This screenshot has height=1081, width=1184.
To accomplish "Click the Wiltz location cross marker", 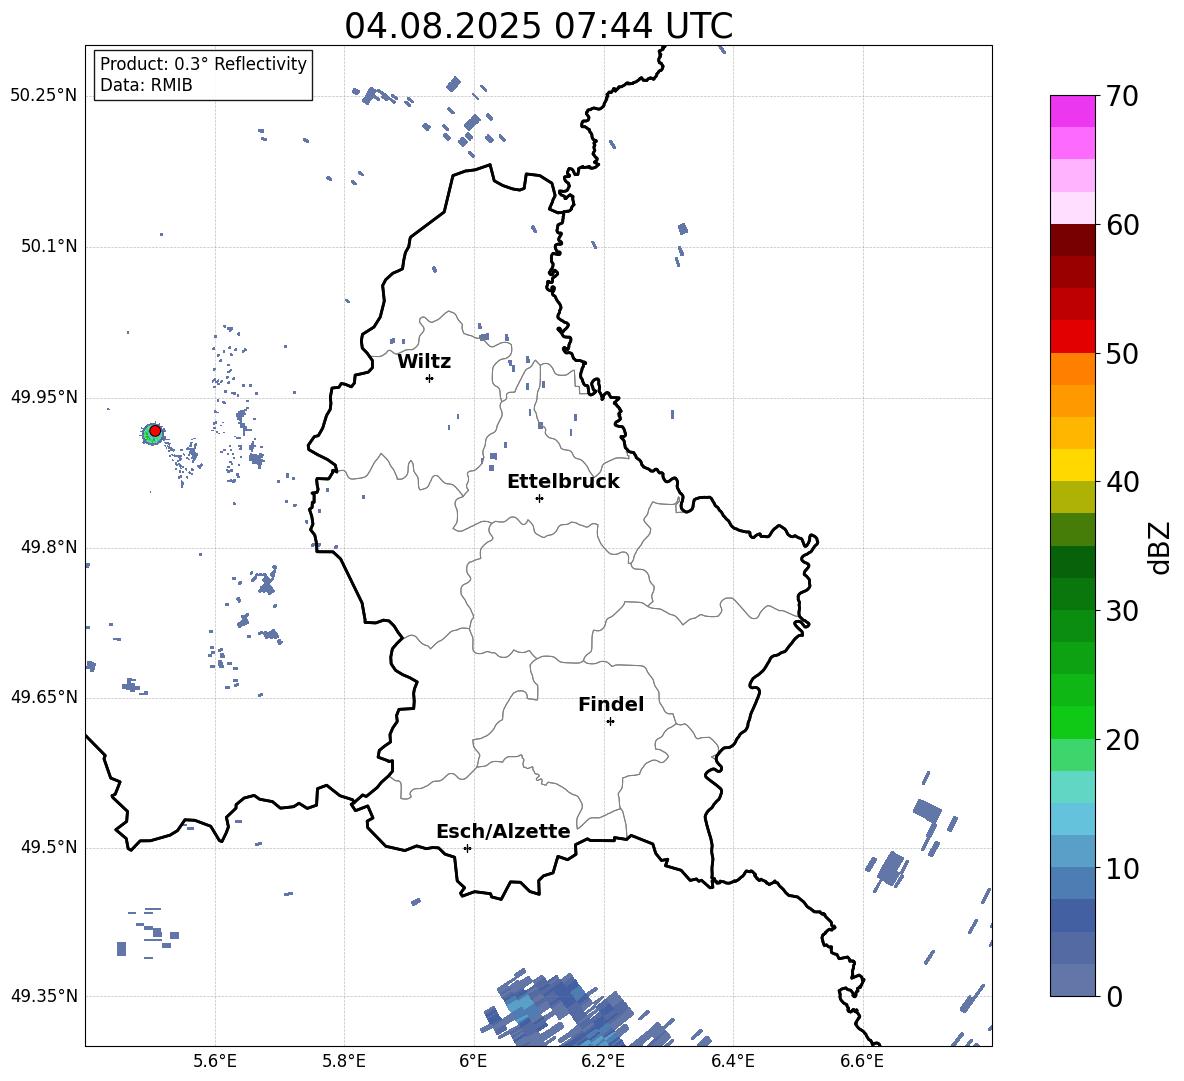I will [430, 378].
